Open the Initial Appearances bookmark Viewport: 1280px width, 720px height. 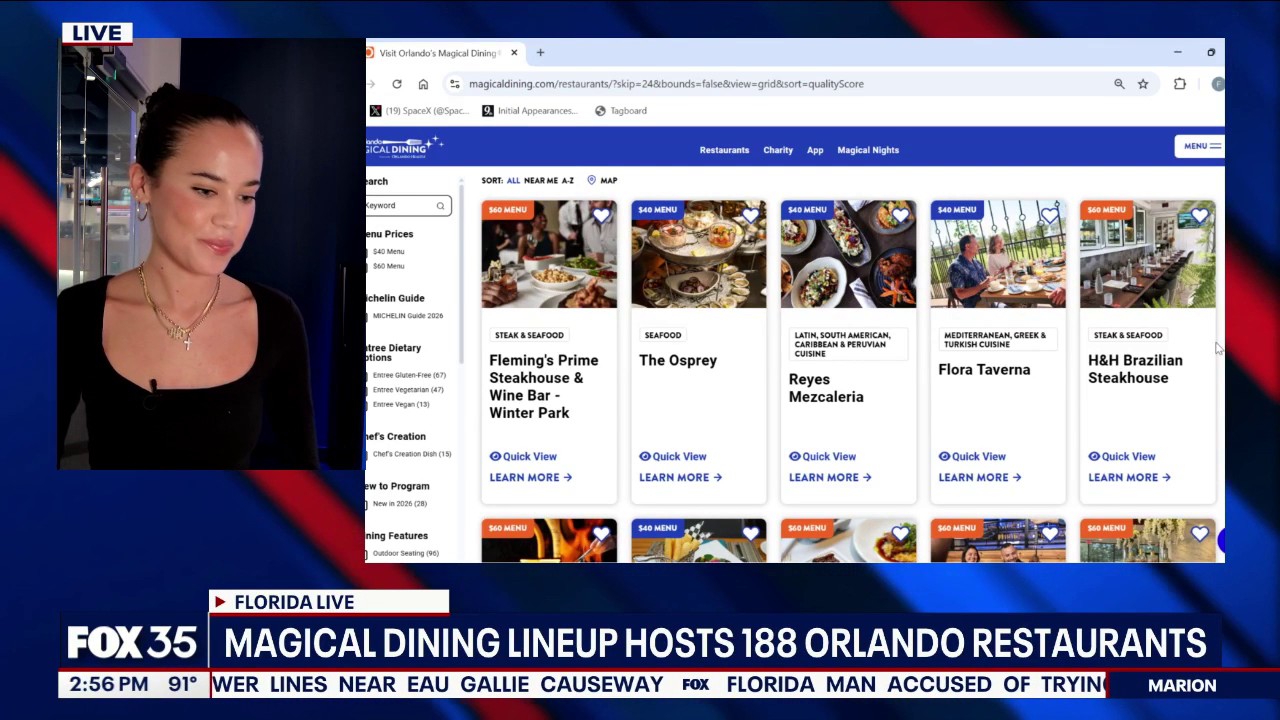pos(530,111)
